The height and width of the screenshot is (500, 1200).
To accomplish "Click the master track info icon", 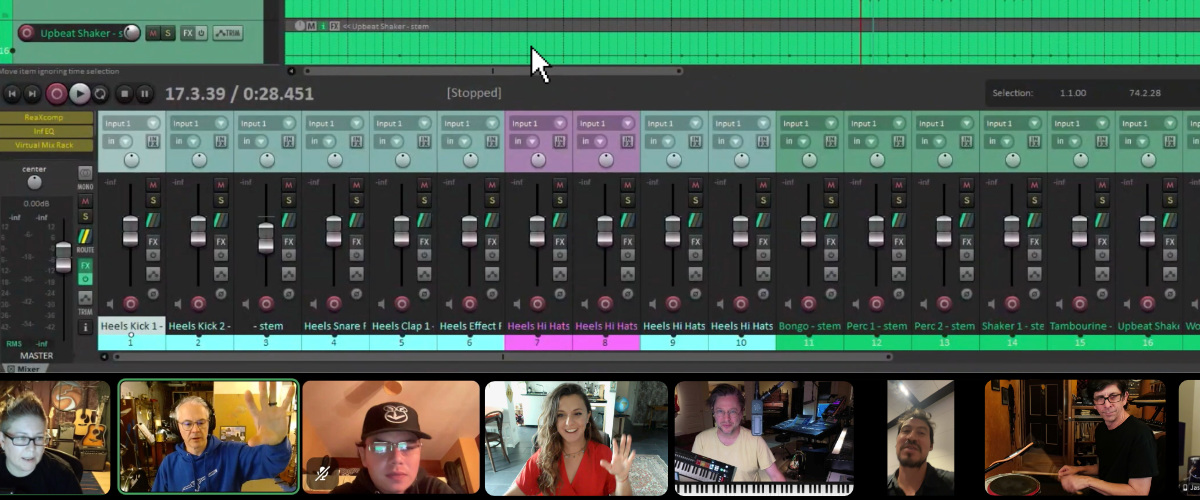I will pyautogui.click(x=85, y=327).
